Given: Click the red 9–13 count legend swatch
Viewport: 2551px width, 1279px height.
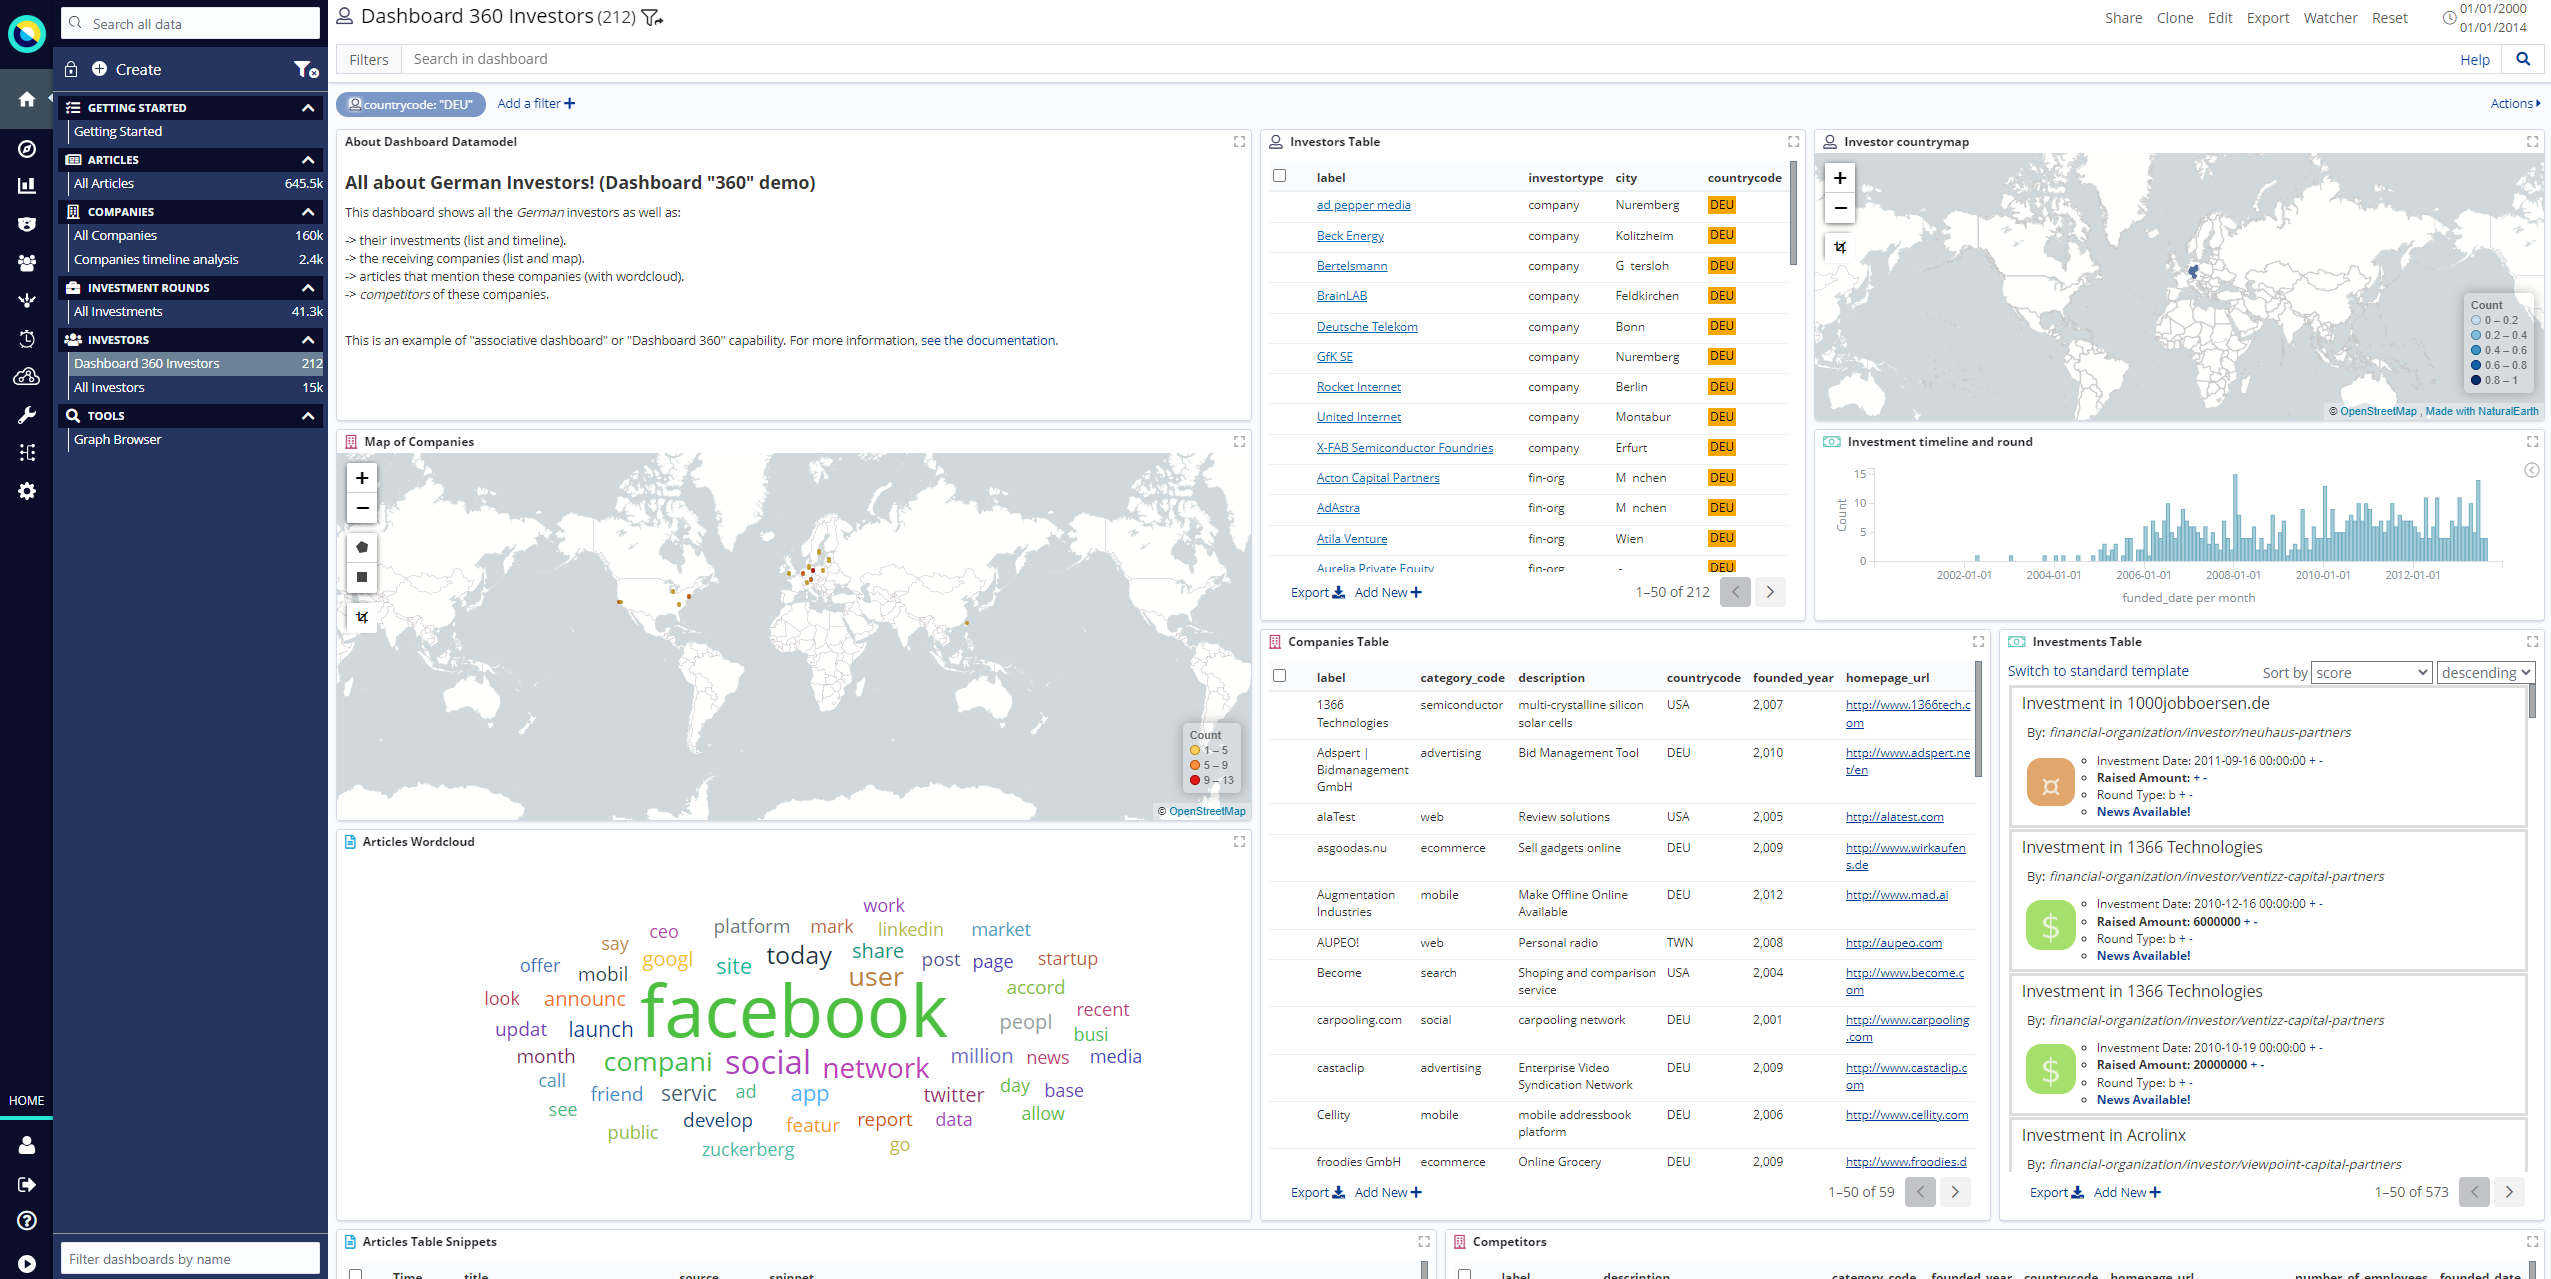Looking at the screenshot, I should coord(1194,778).
